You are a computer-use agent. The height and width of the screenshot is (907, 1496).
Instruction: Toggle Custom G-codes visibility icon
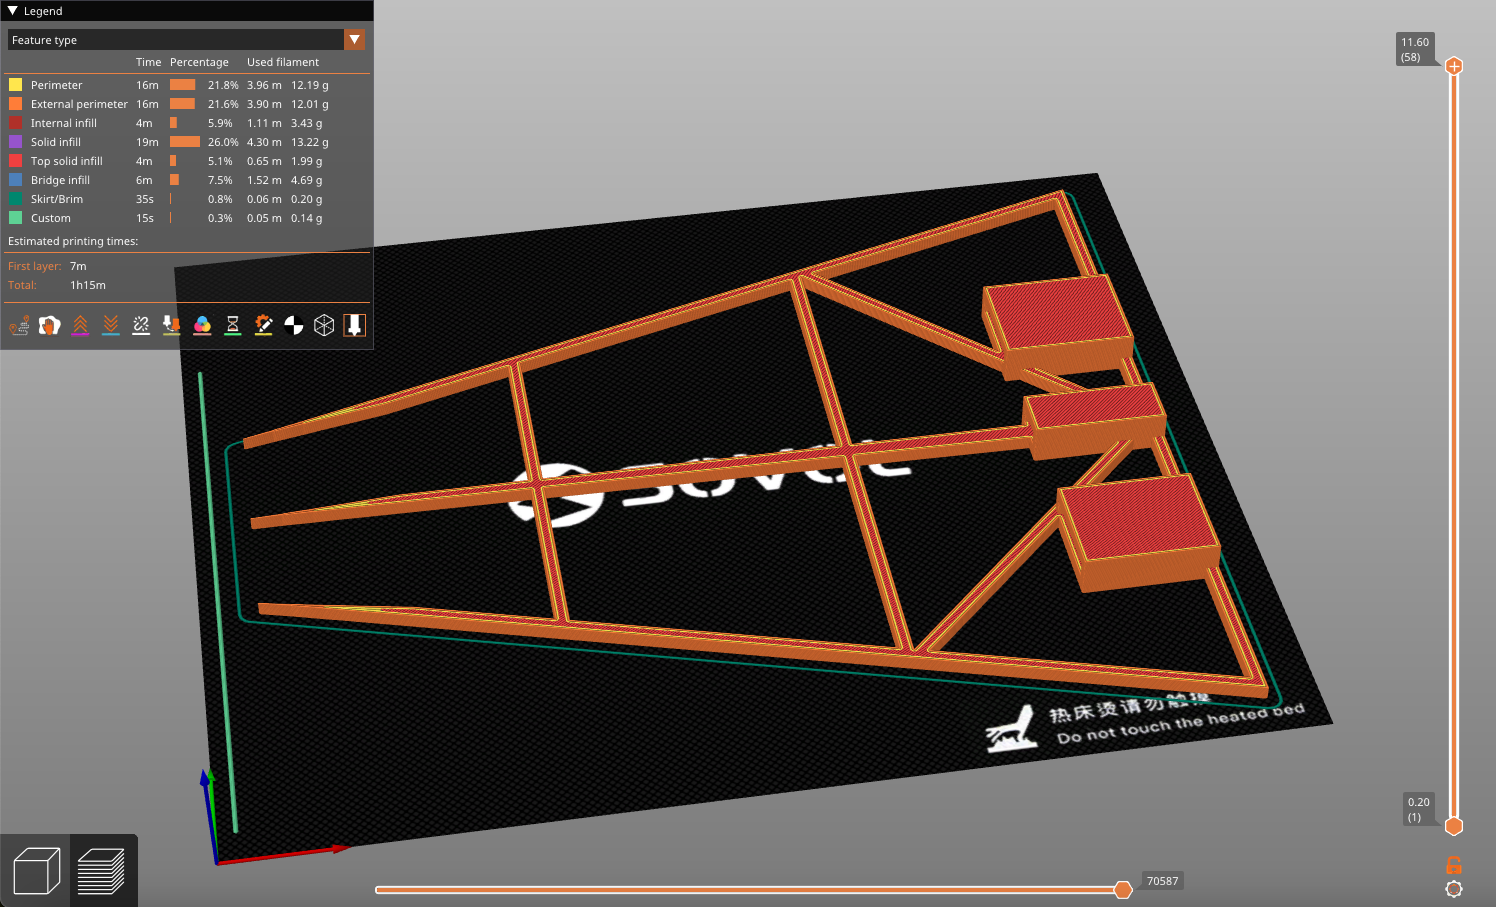tap(263, 325)
